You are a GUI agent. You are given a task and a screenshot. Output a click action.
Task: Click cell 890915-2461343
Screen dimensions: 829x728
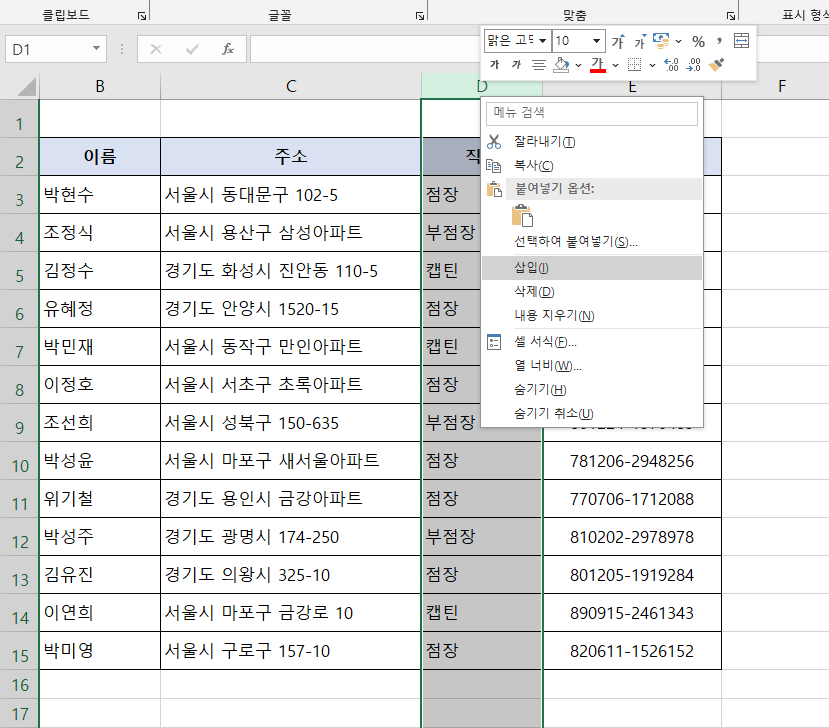point(632,613)
